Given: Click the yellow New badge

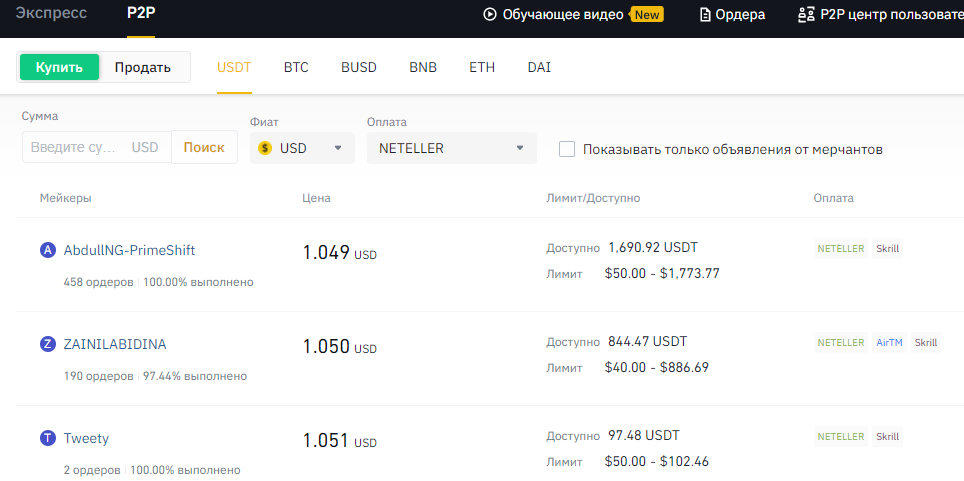Looking at the screenshot, I should click(647, 15).
